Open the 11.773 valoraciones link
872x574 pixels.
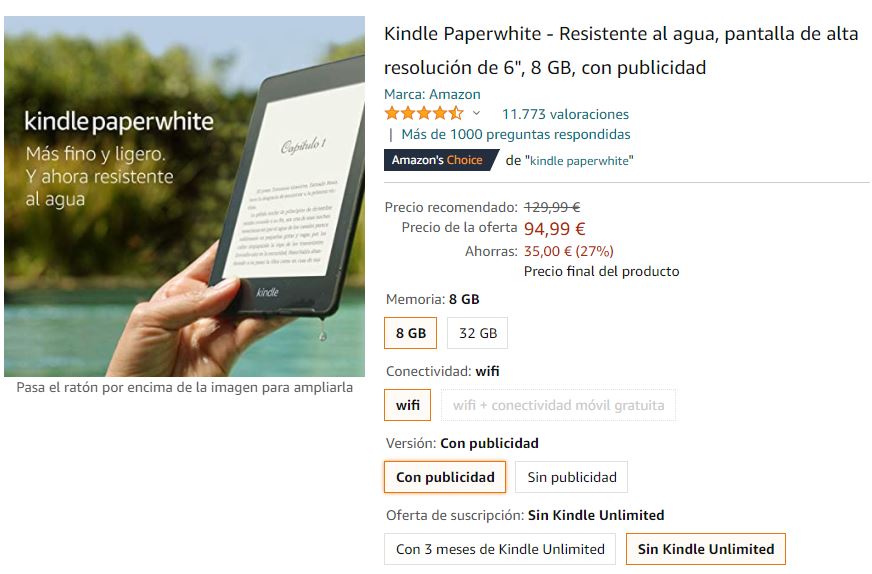pyautogui.click(x=565, y=114)
